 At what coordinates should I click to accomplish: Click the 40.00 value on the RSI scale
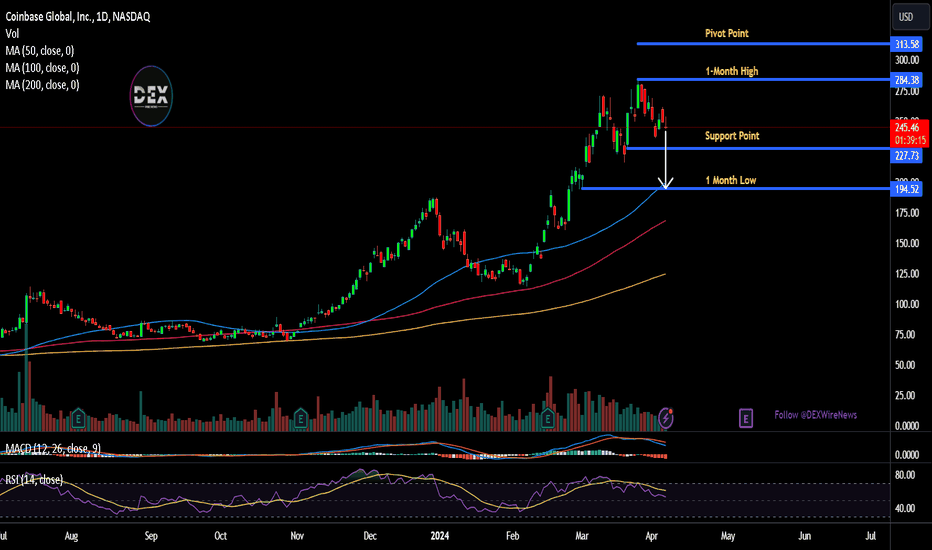[905, 508]
